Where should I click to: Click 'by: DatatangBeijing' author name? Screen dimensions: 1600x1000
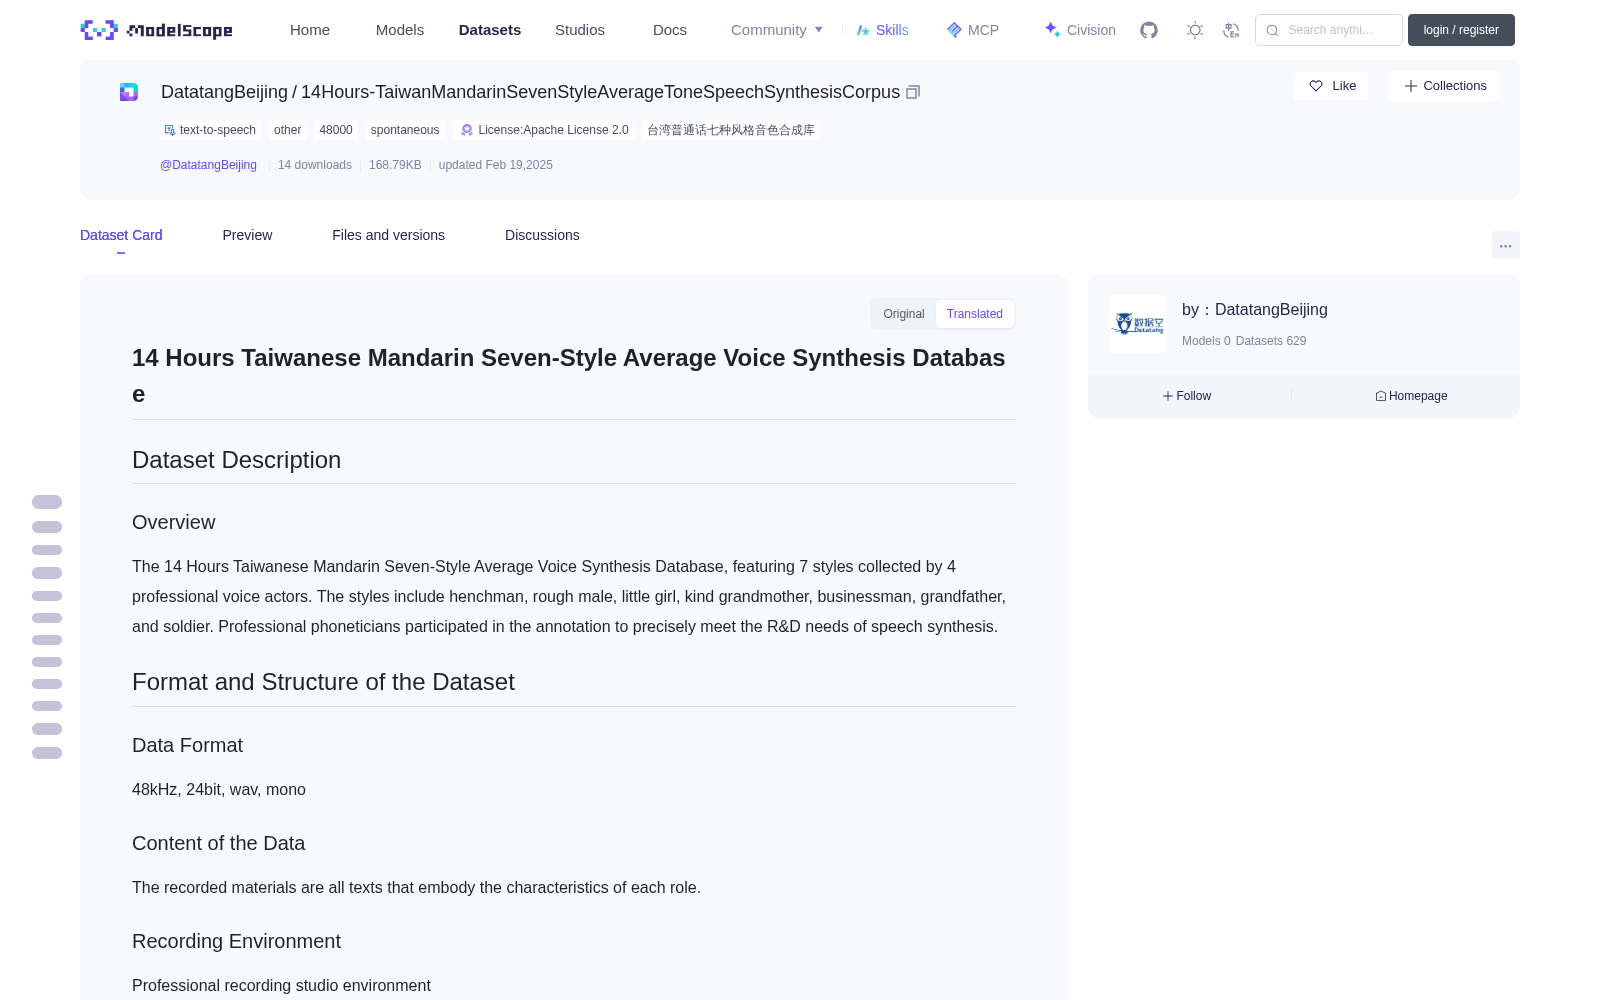[1255, 310]
